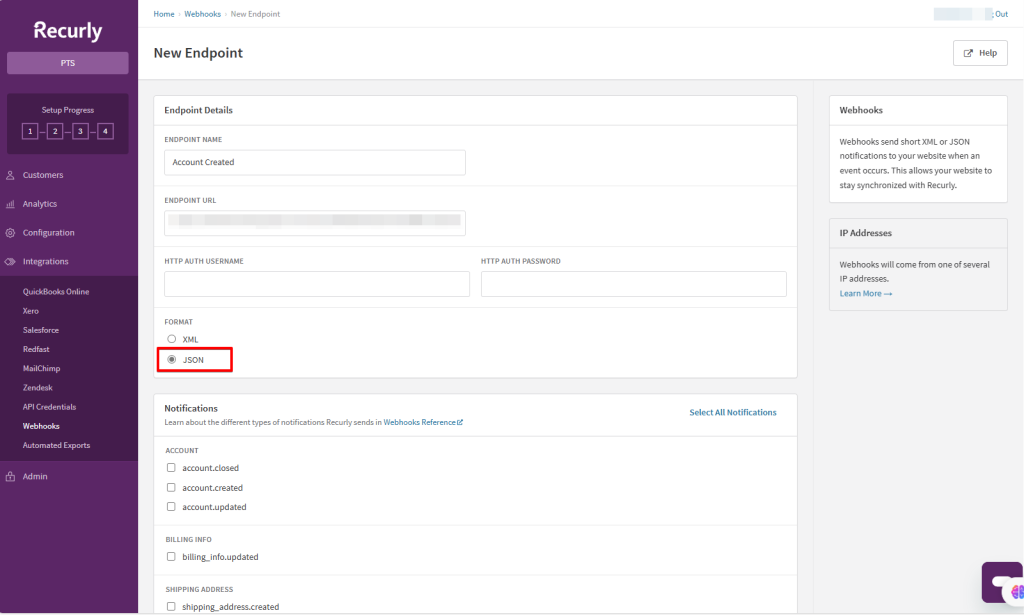
Task: Select the XML format radio button
Action: click(172, 339)
